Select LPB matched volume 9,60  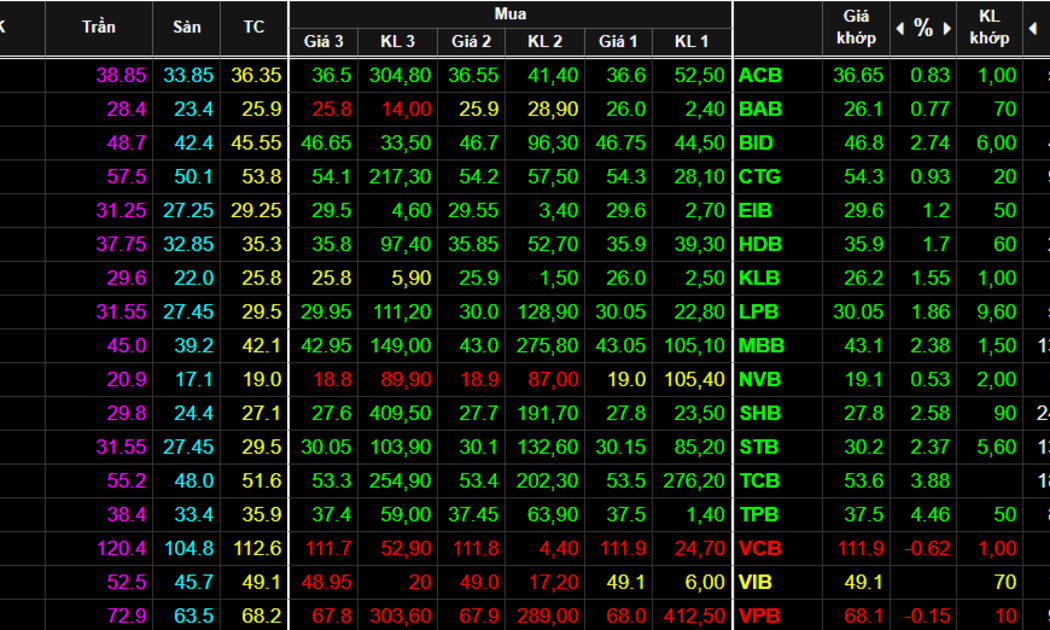tap(996, 312)
